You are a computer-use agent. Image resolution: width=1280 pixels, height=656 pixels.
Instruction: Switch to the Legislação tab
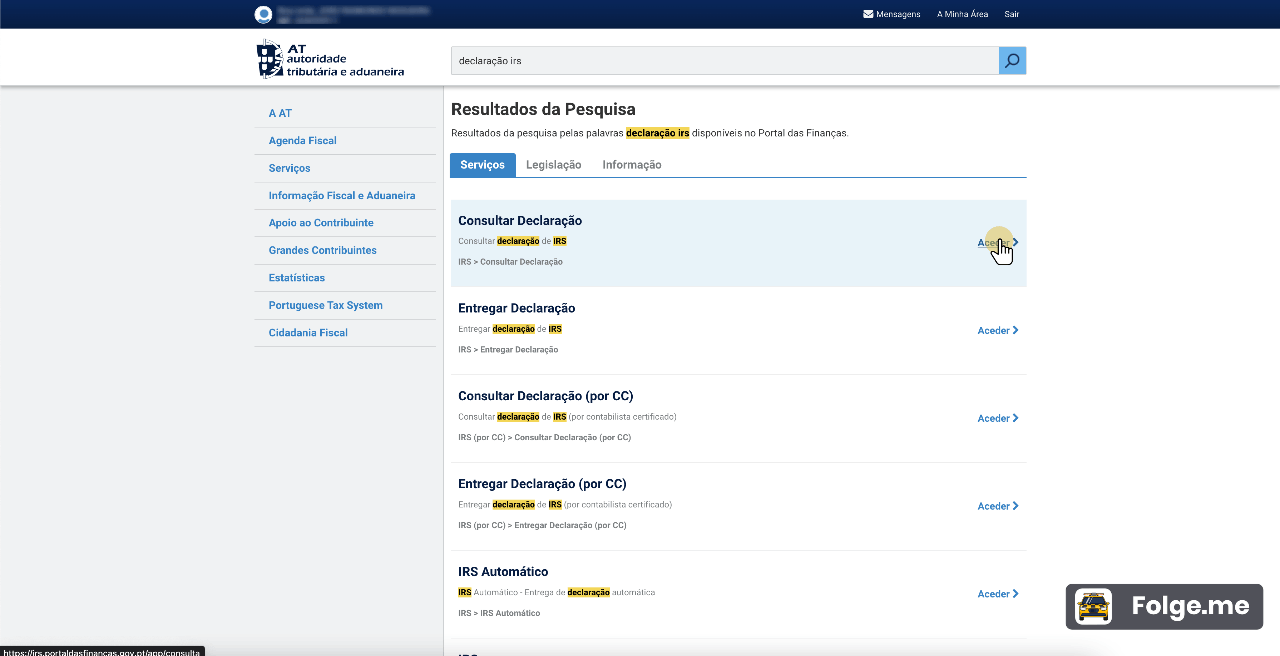pos(553,165)
